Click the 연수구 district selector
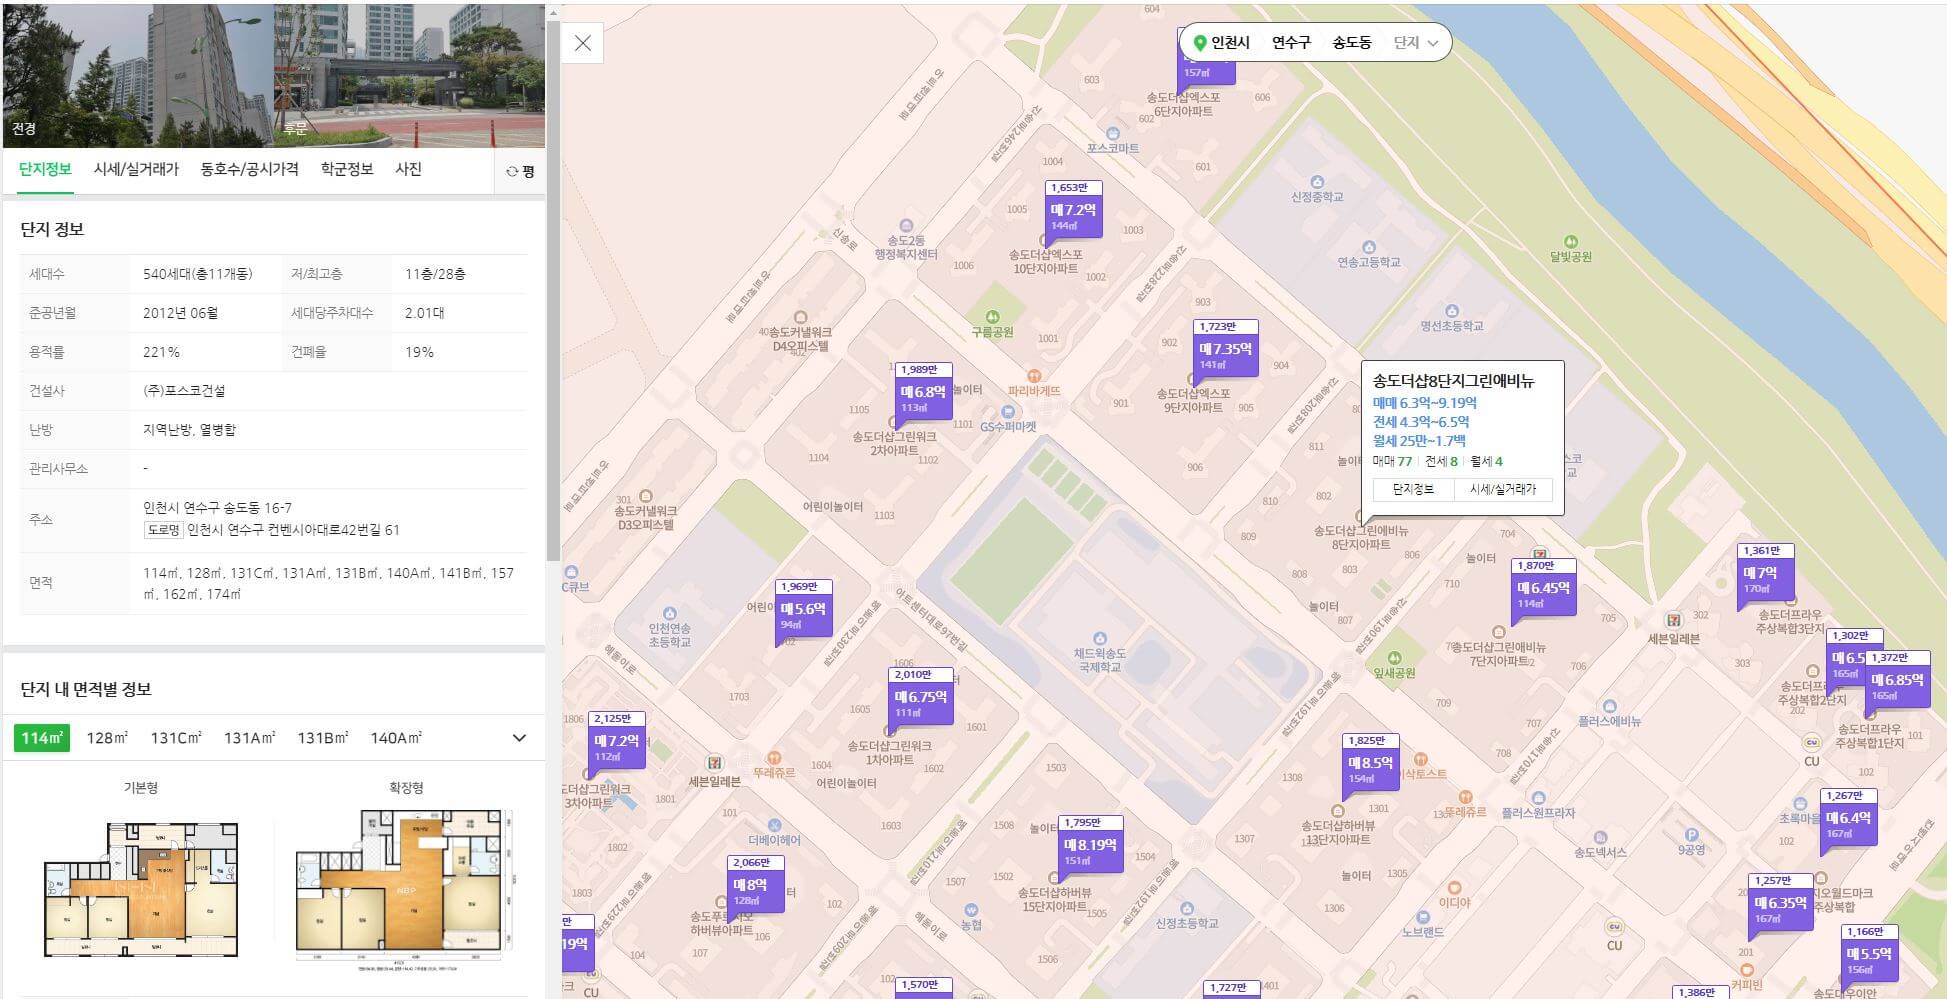Image resolution: width=1947 pixels, height=999 pixels. coord(1291,43)
